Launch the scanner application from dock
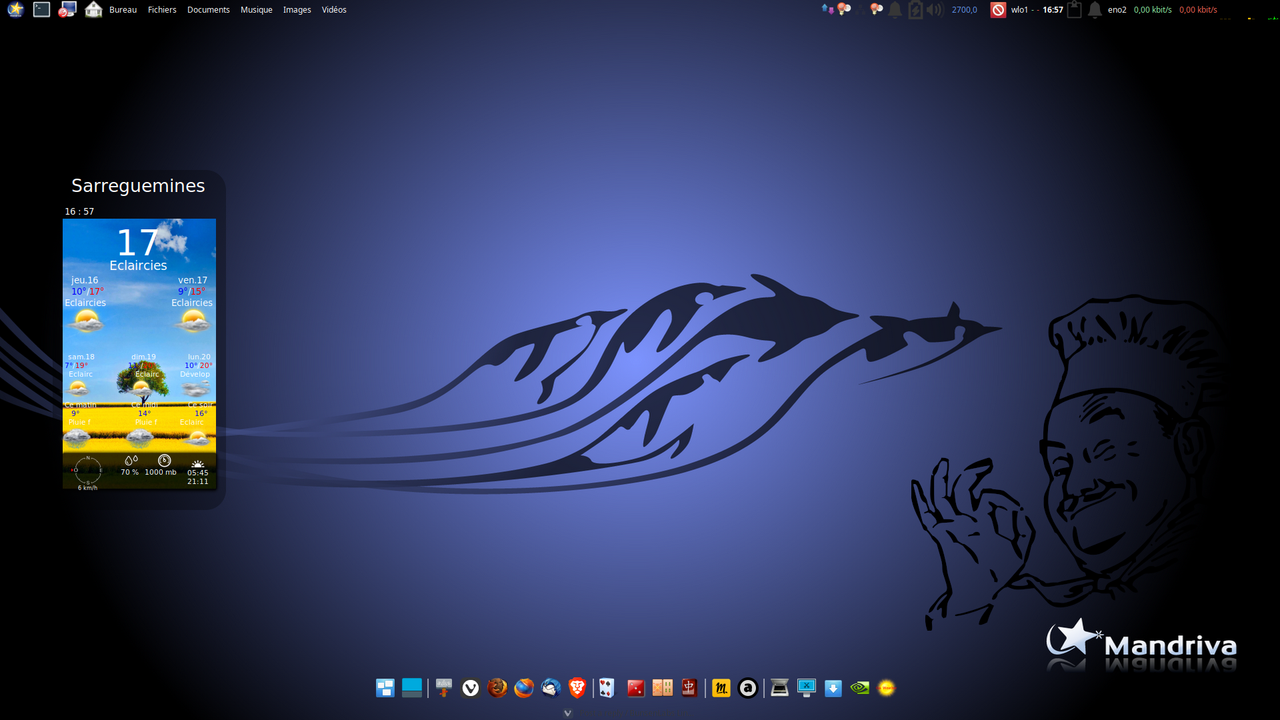Image resolution: width=1280 pixels, height=720 pixels. point(779,688)
